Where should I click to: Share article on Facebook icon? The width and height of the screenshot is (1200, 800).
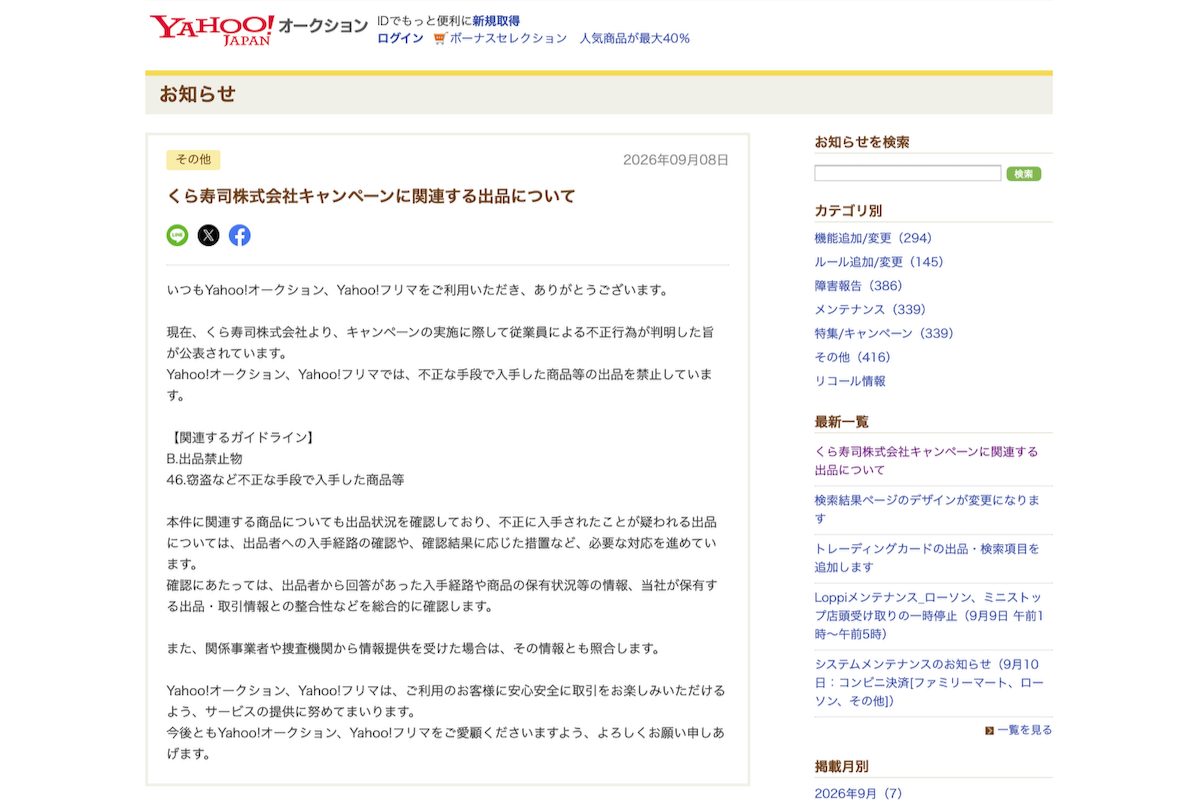(x=239, y=235)
